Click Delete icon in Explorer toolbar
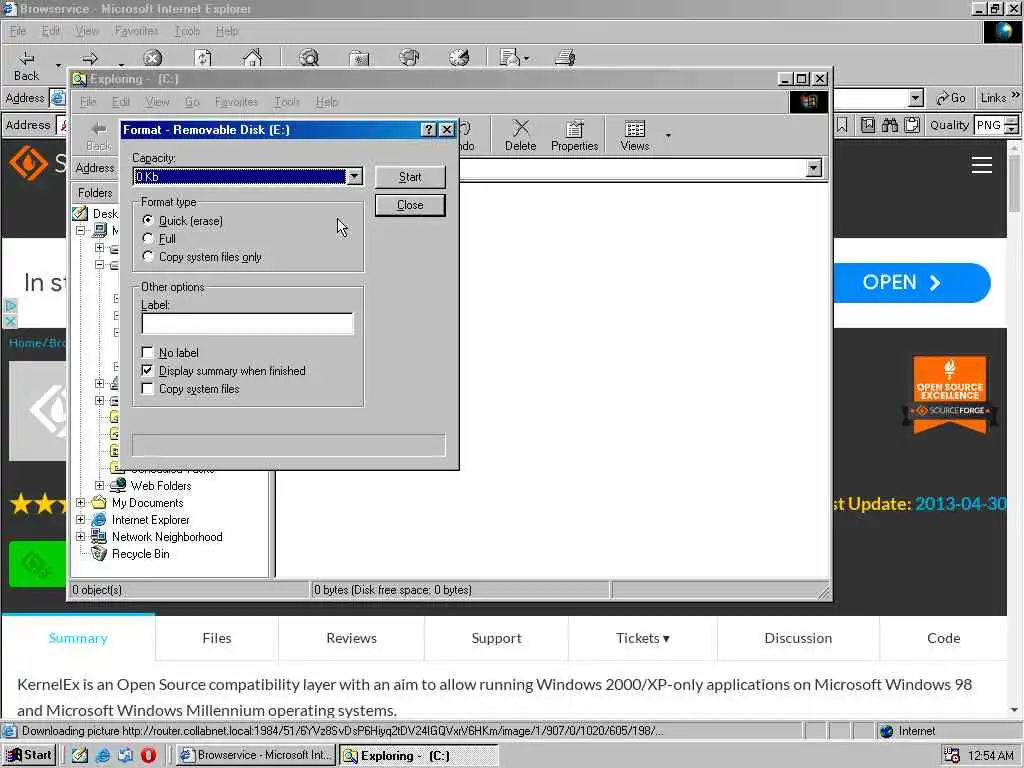 [x=520, y=135]
